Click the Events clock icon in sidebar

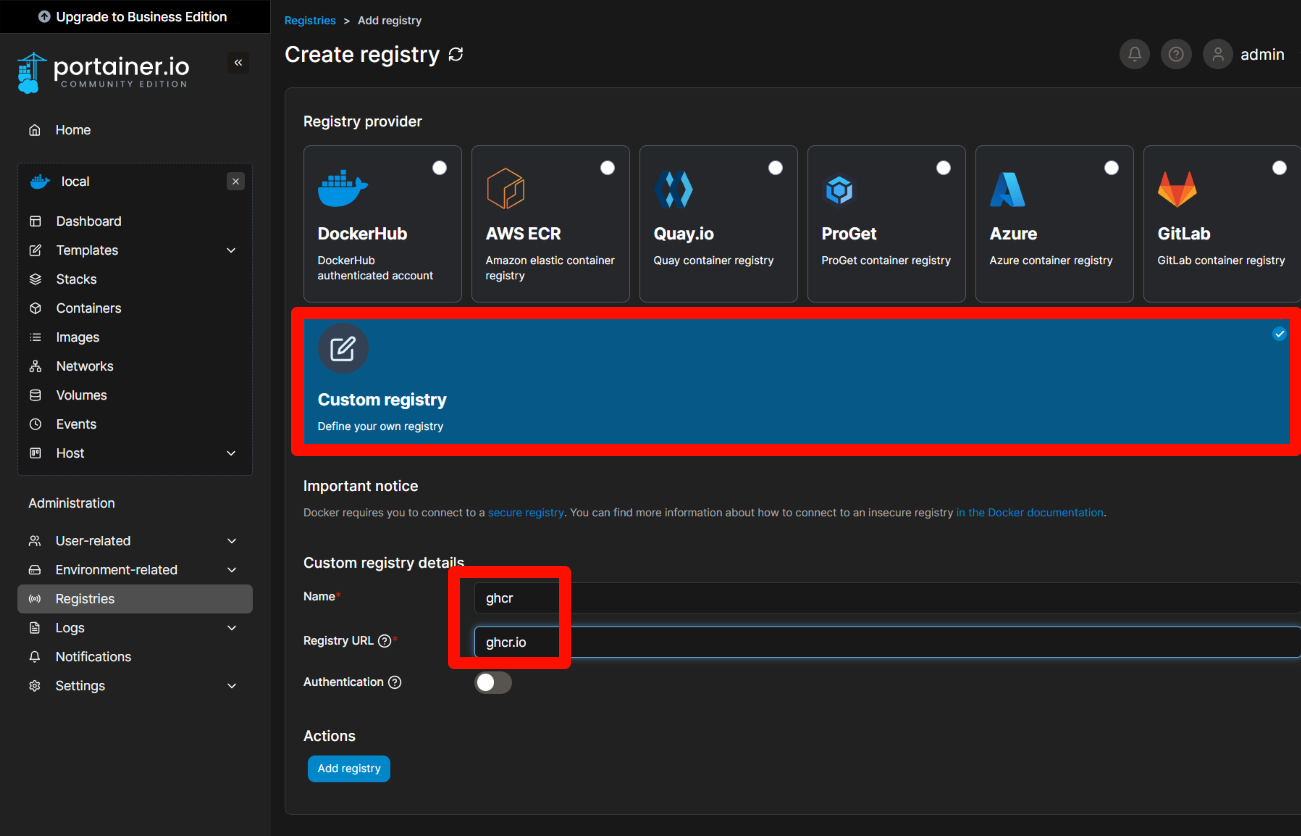35,424
